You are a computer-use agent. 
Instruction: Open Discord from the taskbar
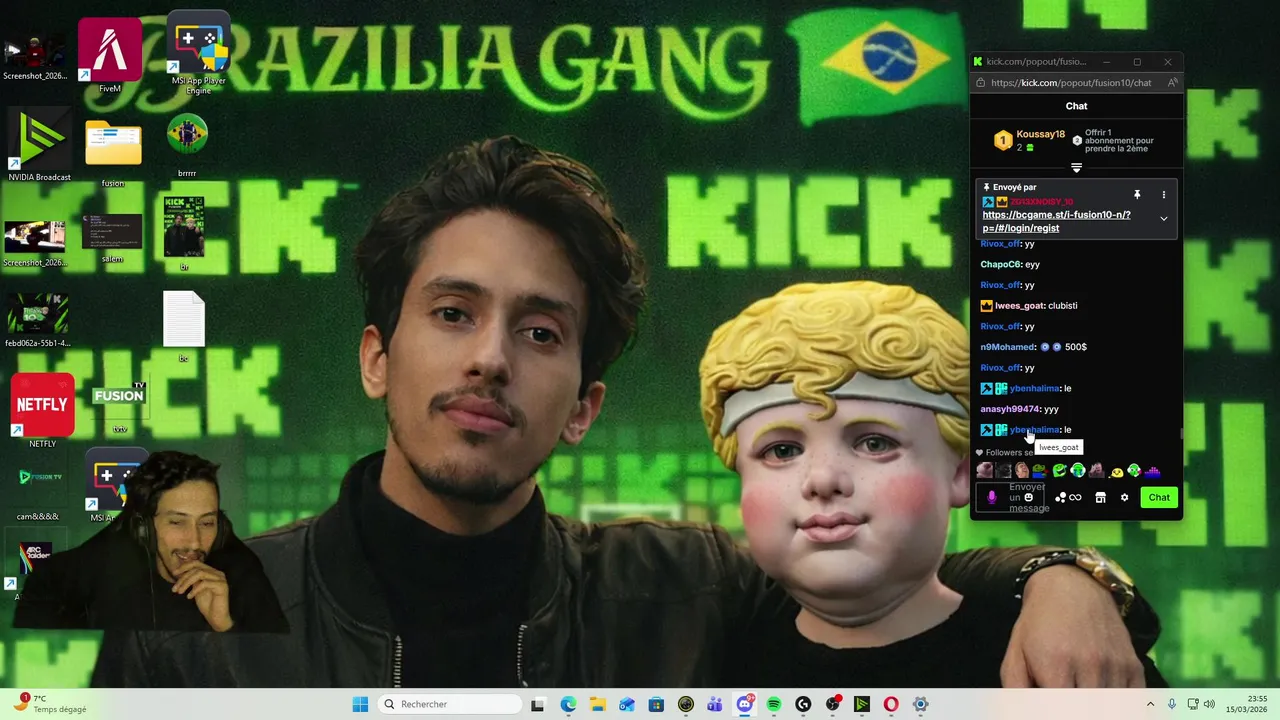(744, 704)
